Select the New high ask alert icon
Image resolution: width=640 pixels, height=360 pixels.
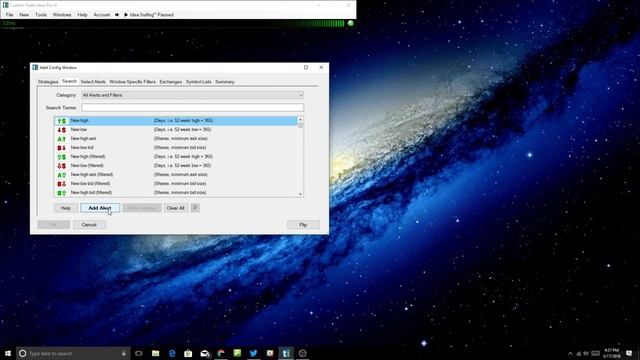(62, 139)
